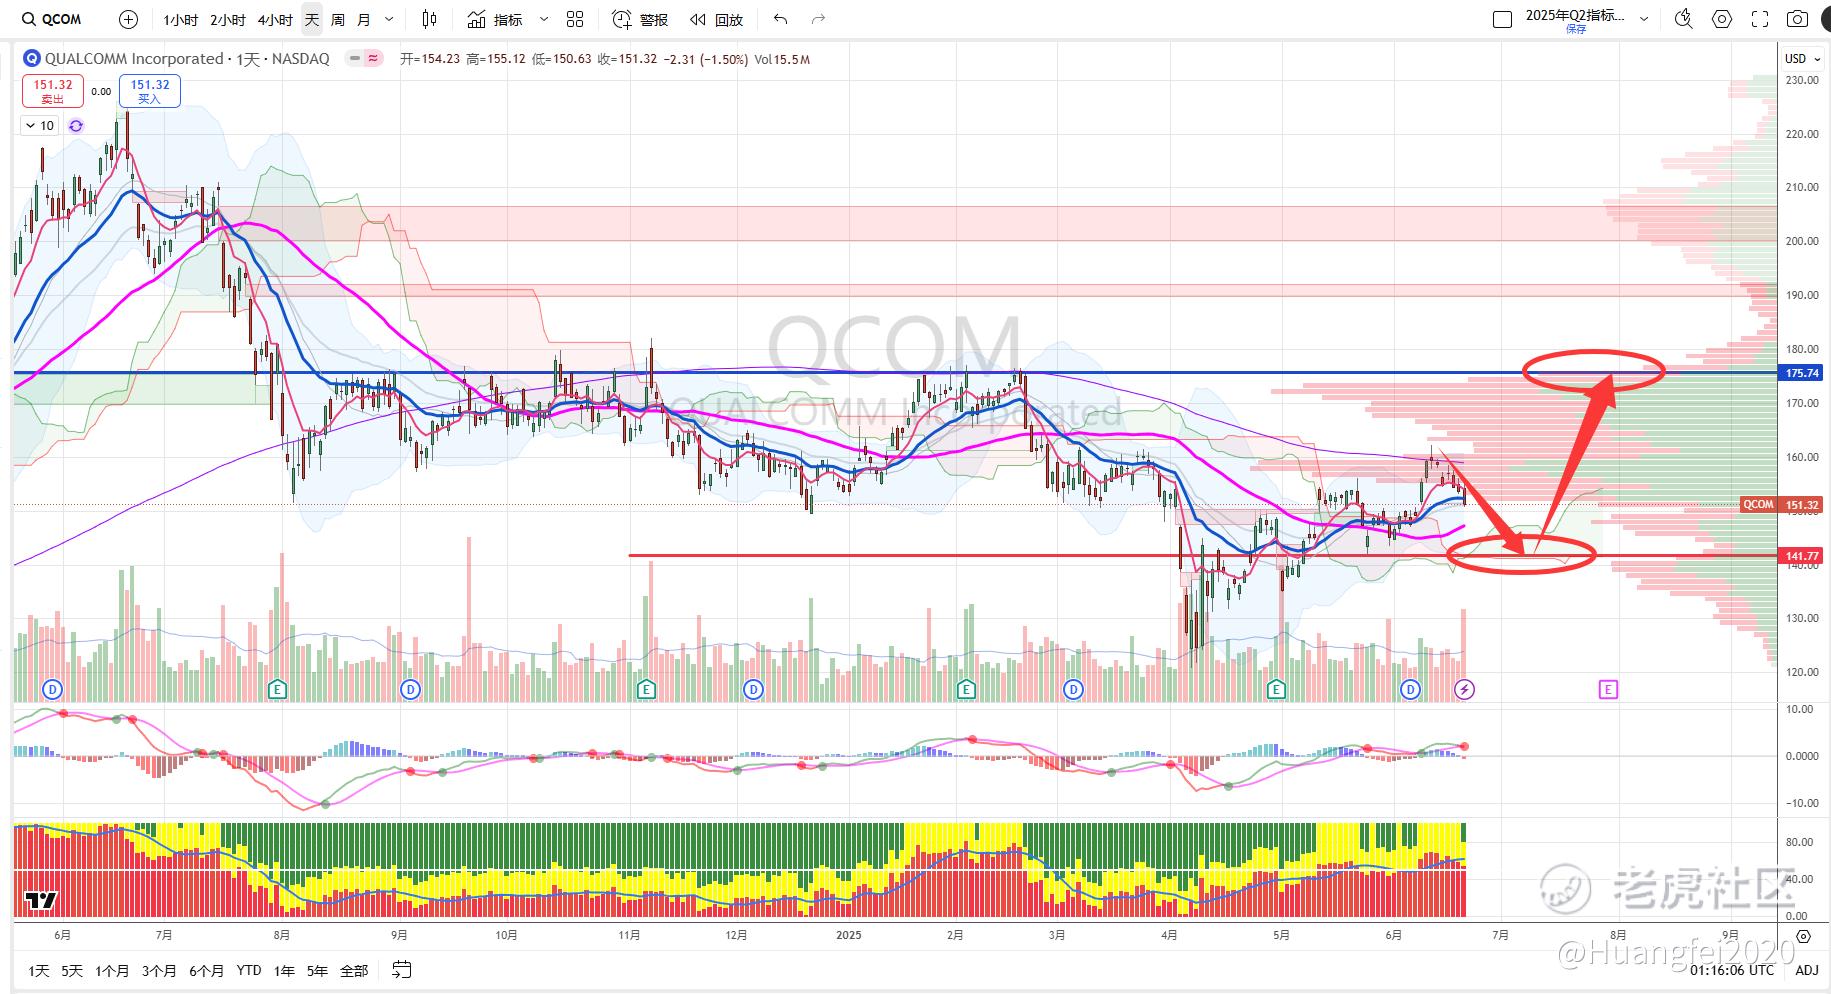Collapse indicator legend with 10 chevron
This screenshot has width=1831, height=994.
pos(40,126)
